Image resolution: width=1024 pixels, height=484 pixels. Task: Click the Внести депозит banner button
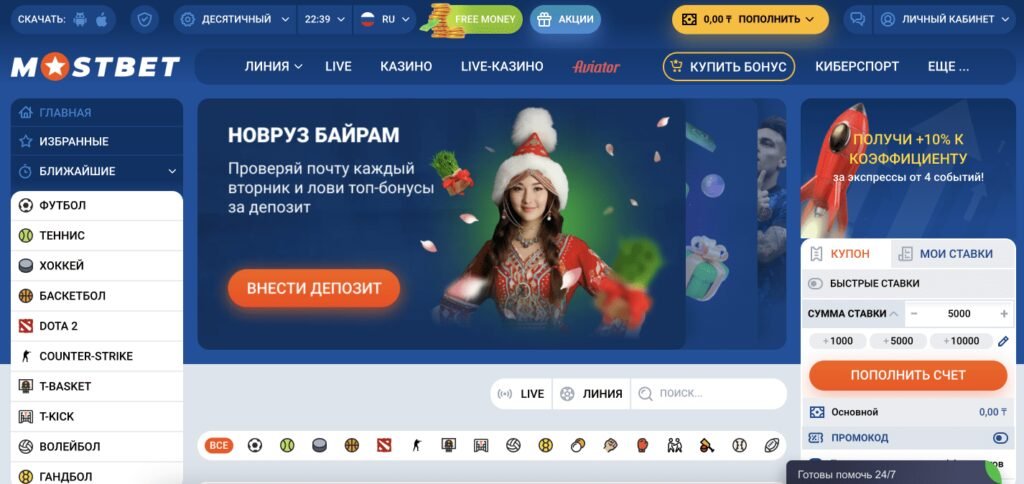click(314, 288)
